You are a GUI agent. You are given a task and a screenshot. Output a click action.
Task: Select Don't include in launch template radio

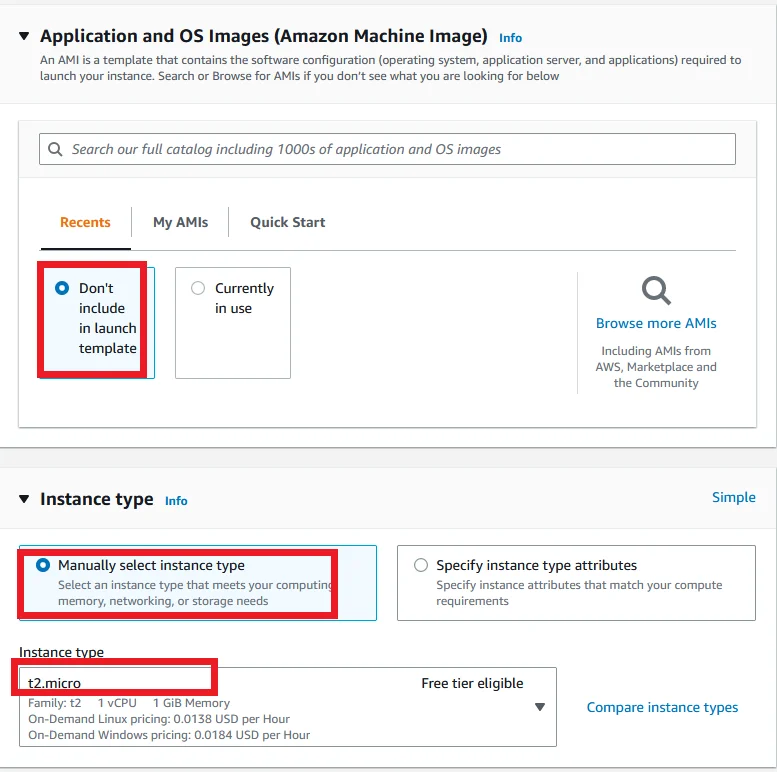click(62, 288)
